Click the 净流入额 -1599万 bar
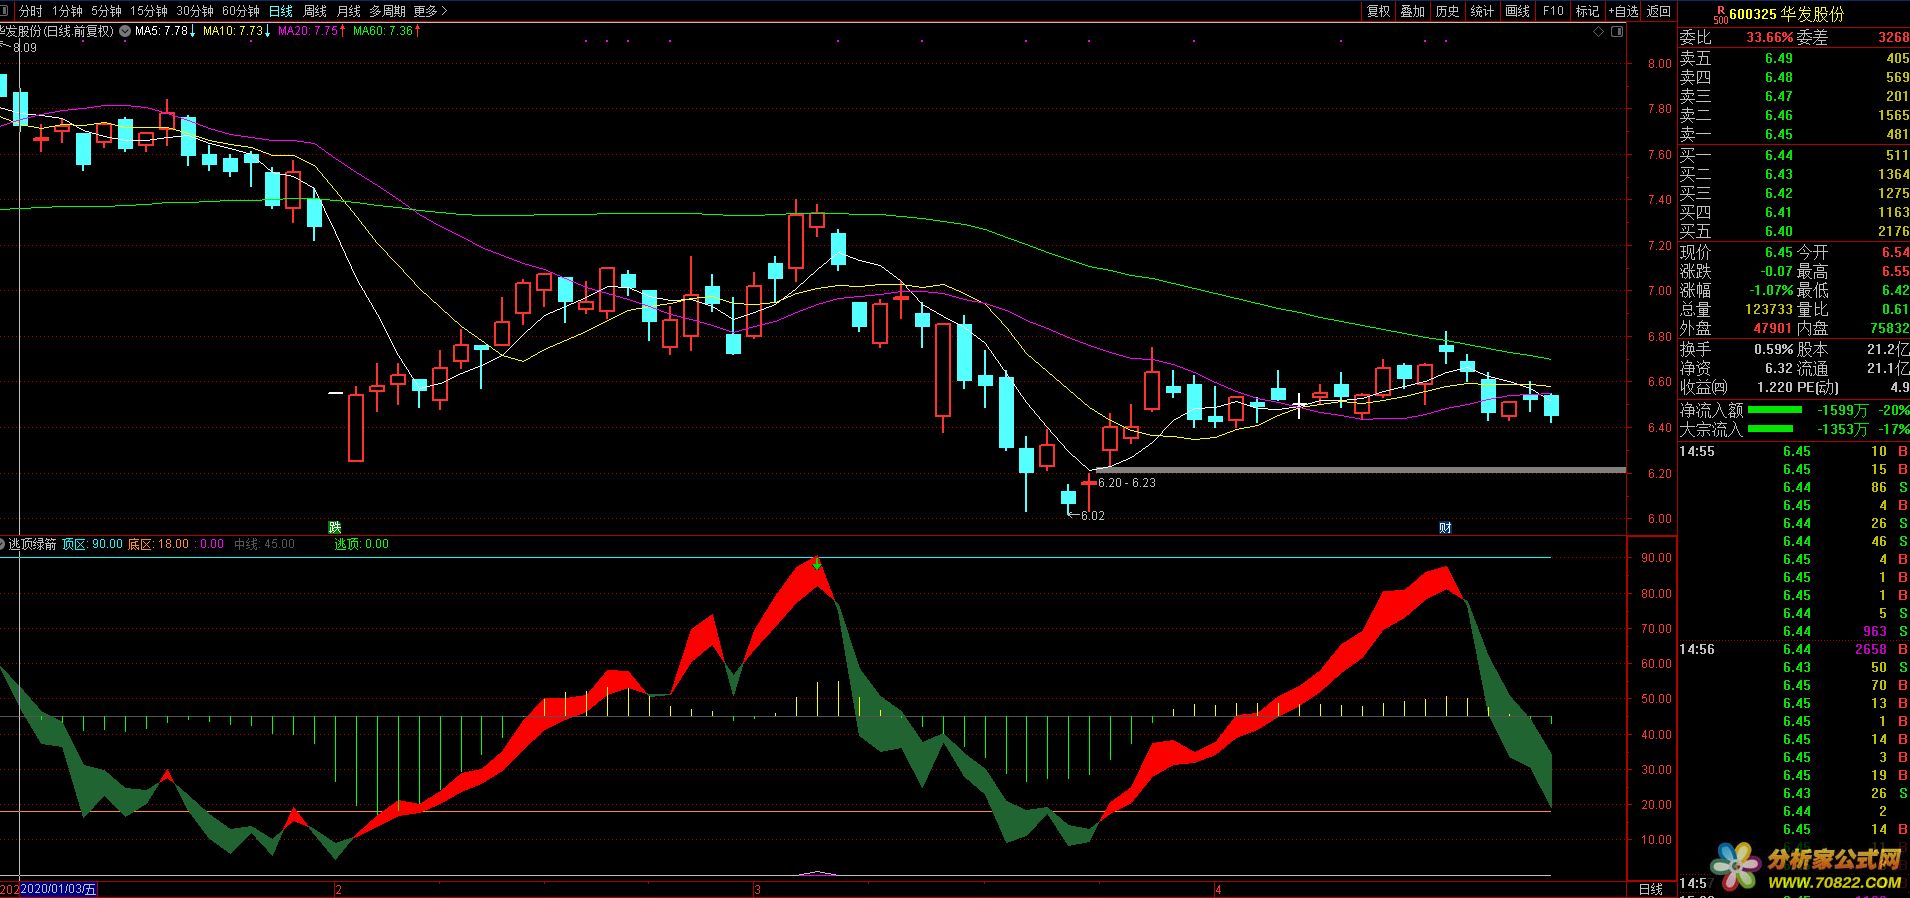This screenshot has width=1910, height=898. coord(1774,410)
